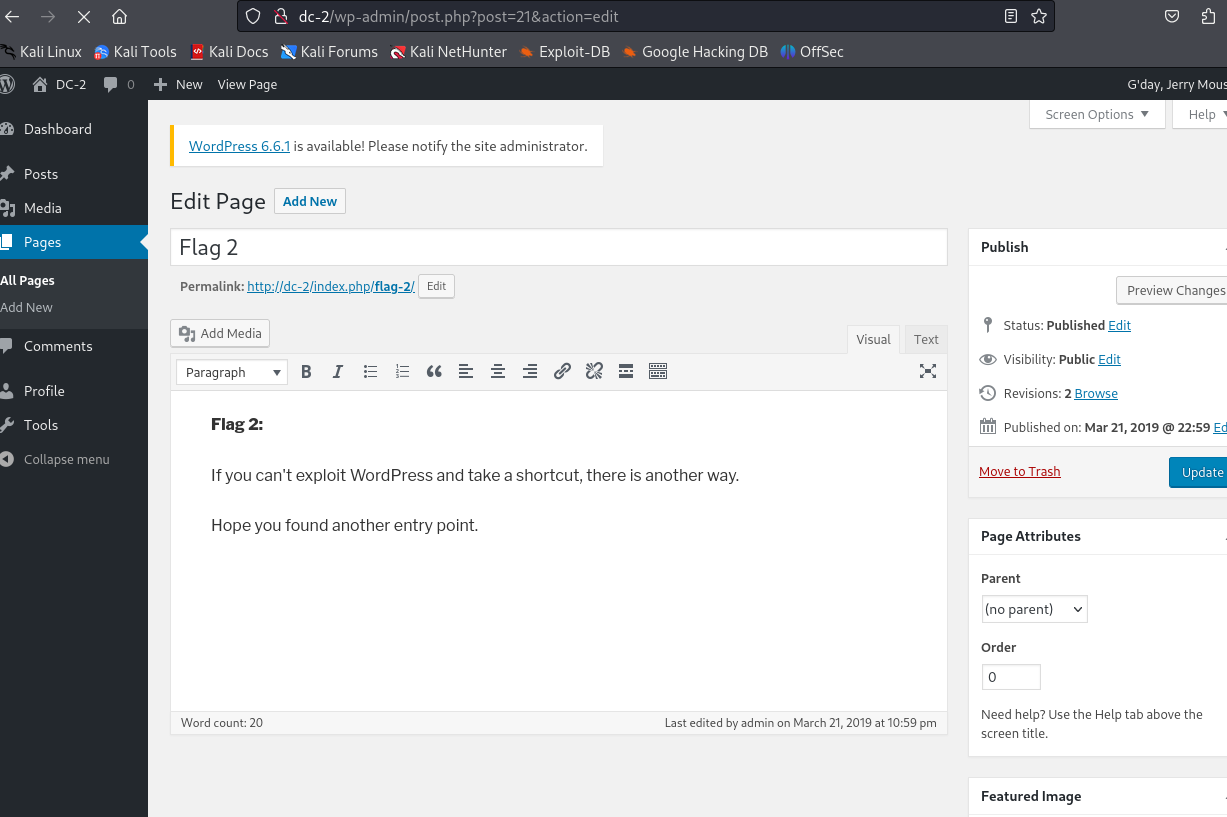Click the Move to Trash link

(1019, 472)
